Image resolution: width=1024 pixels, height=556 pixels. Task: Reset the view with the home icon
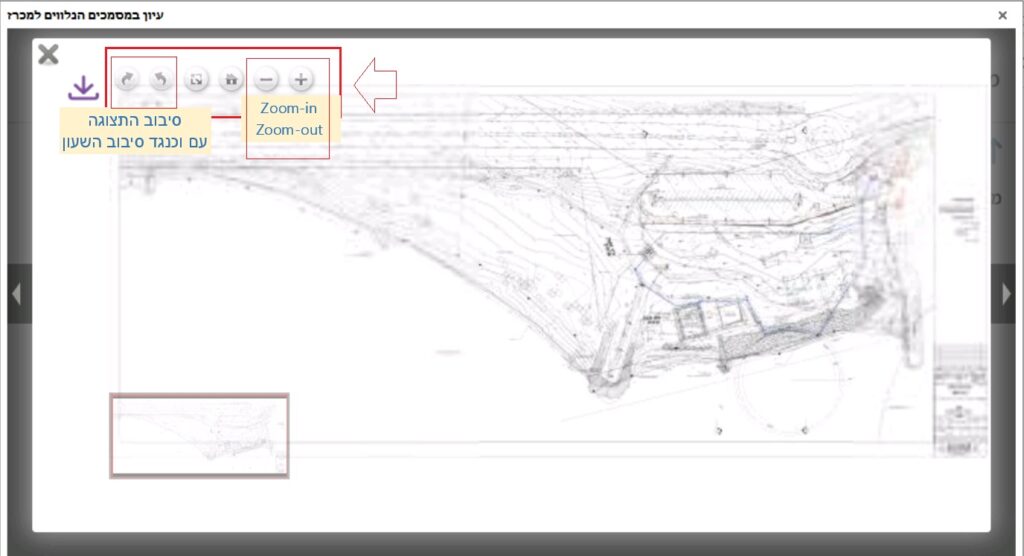click(231, 80)
